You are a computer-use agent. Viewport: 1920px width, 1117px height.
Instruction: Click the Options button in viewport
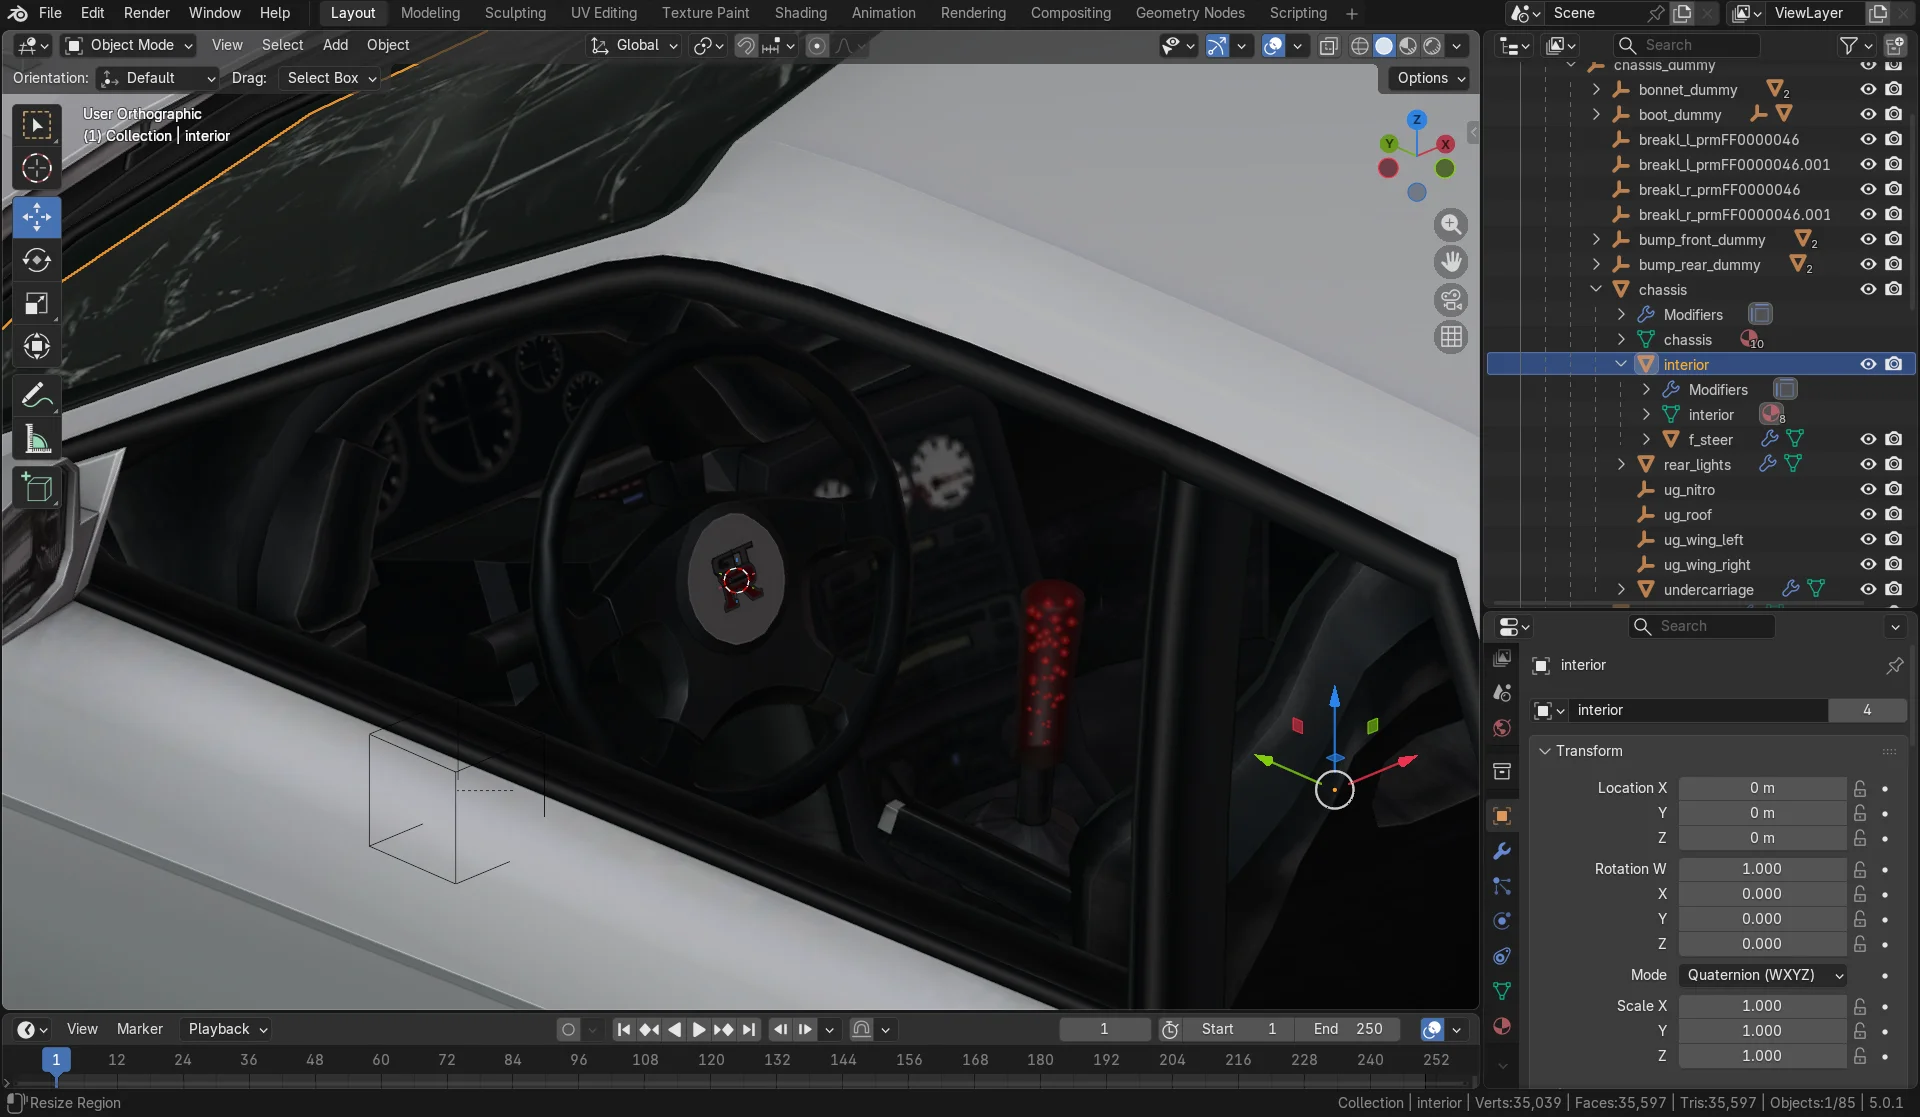1429,78
